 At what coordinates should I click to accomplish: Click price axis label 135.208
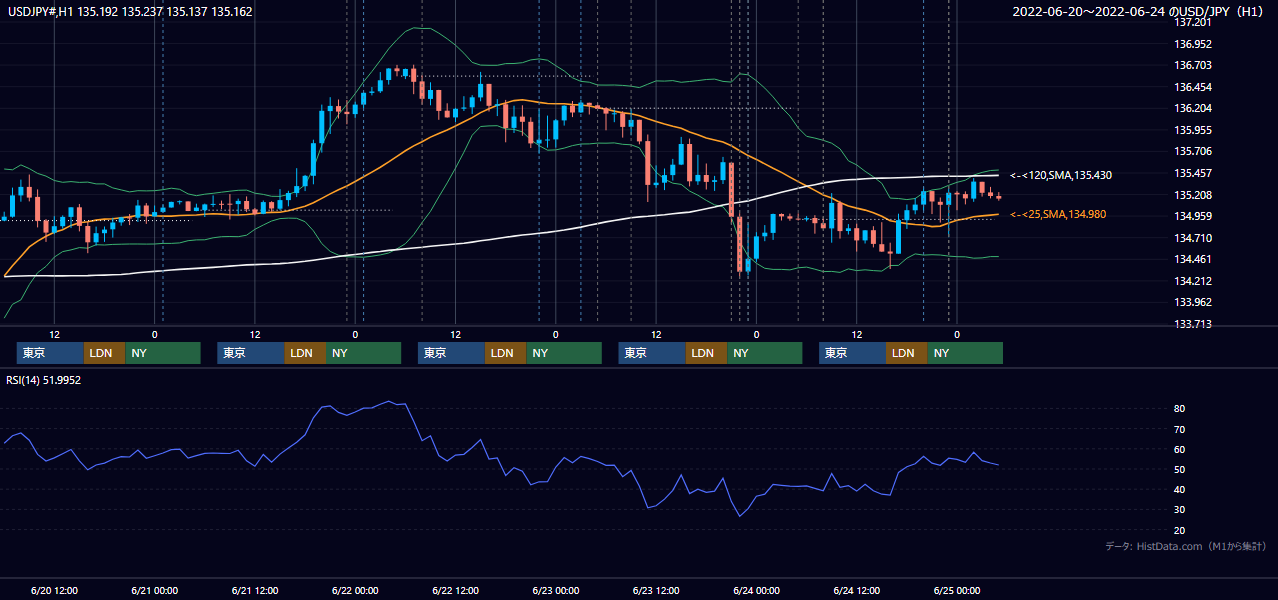pyautogui.click(x=1194, y=195)
